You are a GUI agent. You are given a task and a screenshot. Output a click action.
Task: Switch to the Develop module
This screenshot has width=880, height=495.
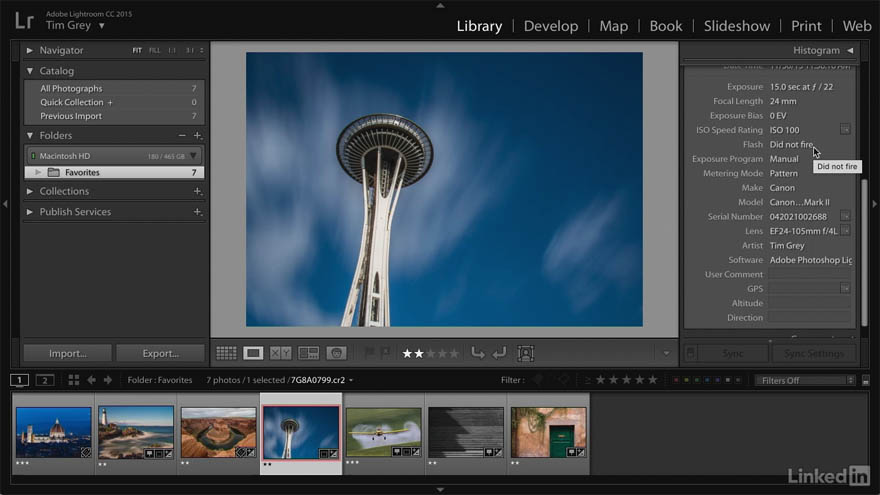point(551,26)
